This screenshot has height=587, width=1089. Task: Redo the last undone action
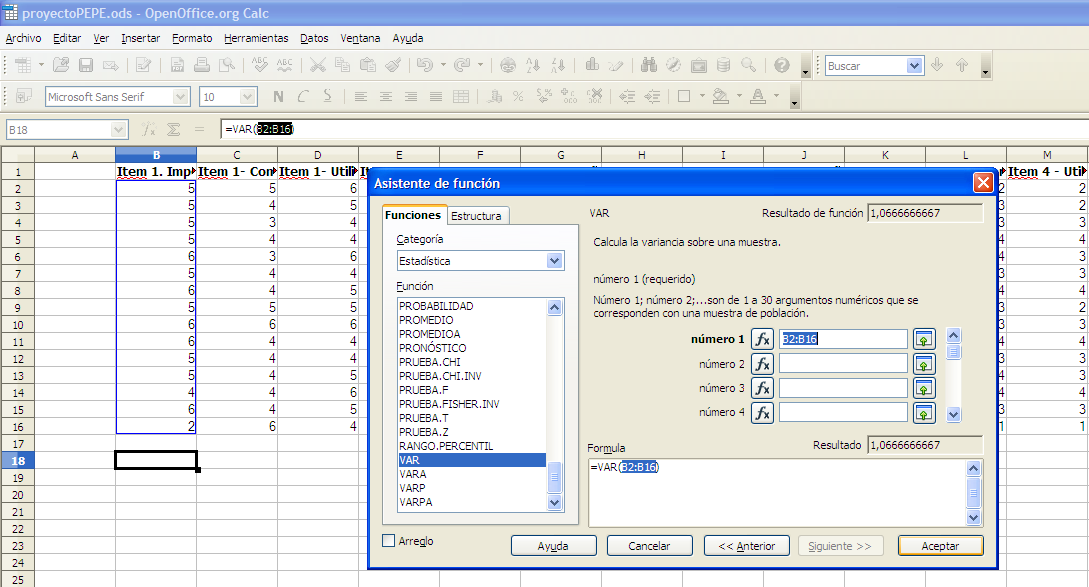click(x=462, y=65)
